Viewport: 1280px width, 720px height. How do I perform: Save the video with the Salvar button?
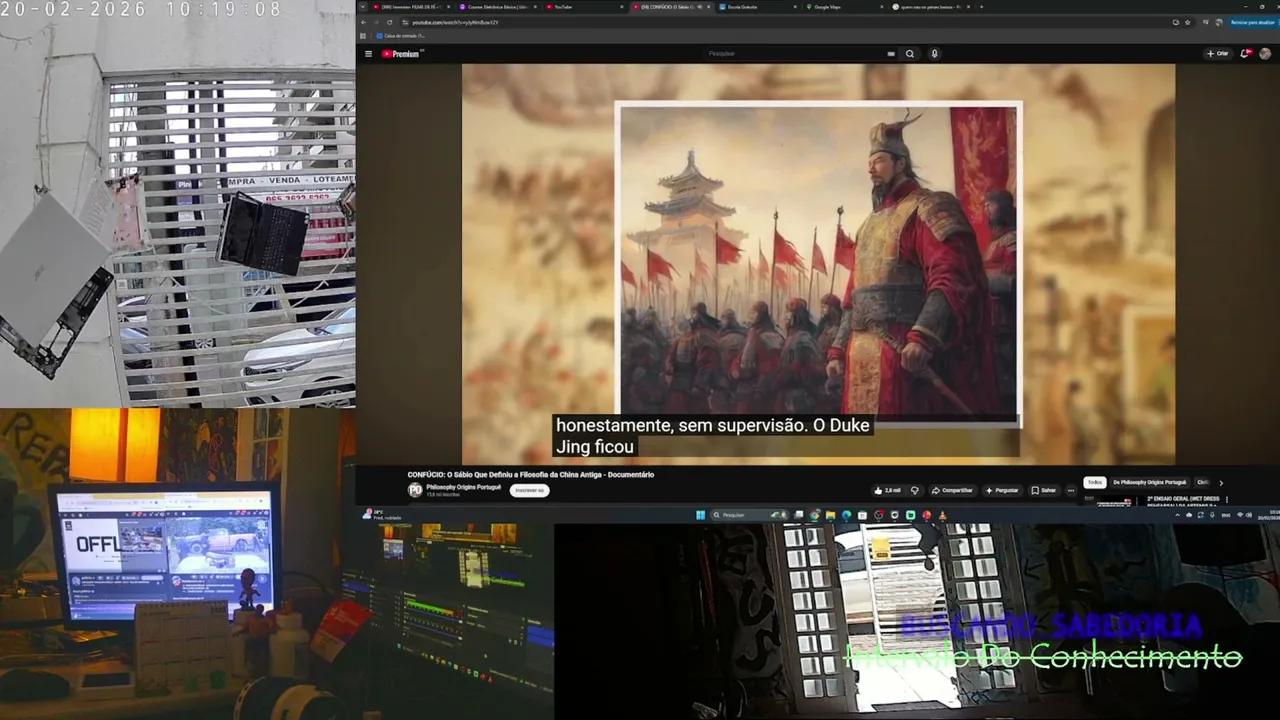point(1044,490)
